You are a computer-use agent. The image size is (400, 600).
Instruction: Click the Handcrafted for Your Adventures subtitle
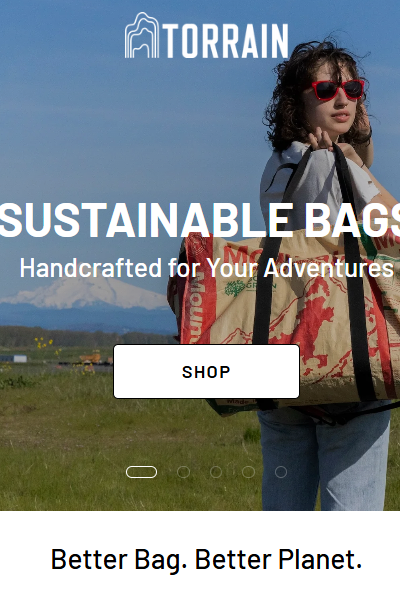(x=207, y=267)
